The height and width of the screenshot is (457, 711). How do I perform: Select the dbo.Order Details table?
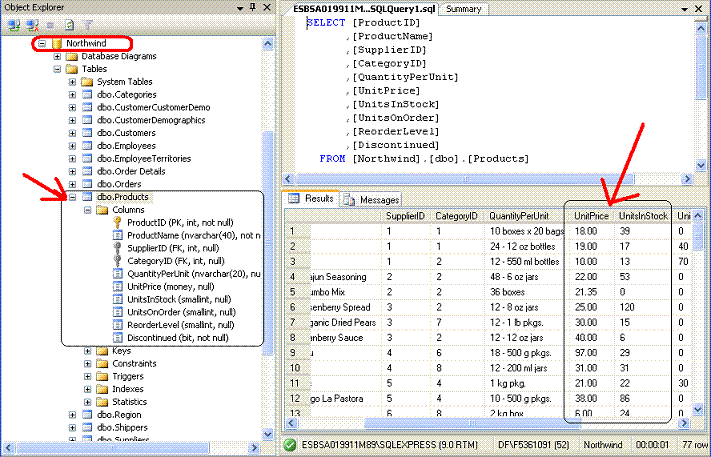point(131,171)
